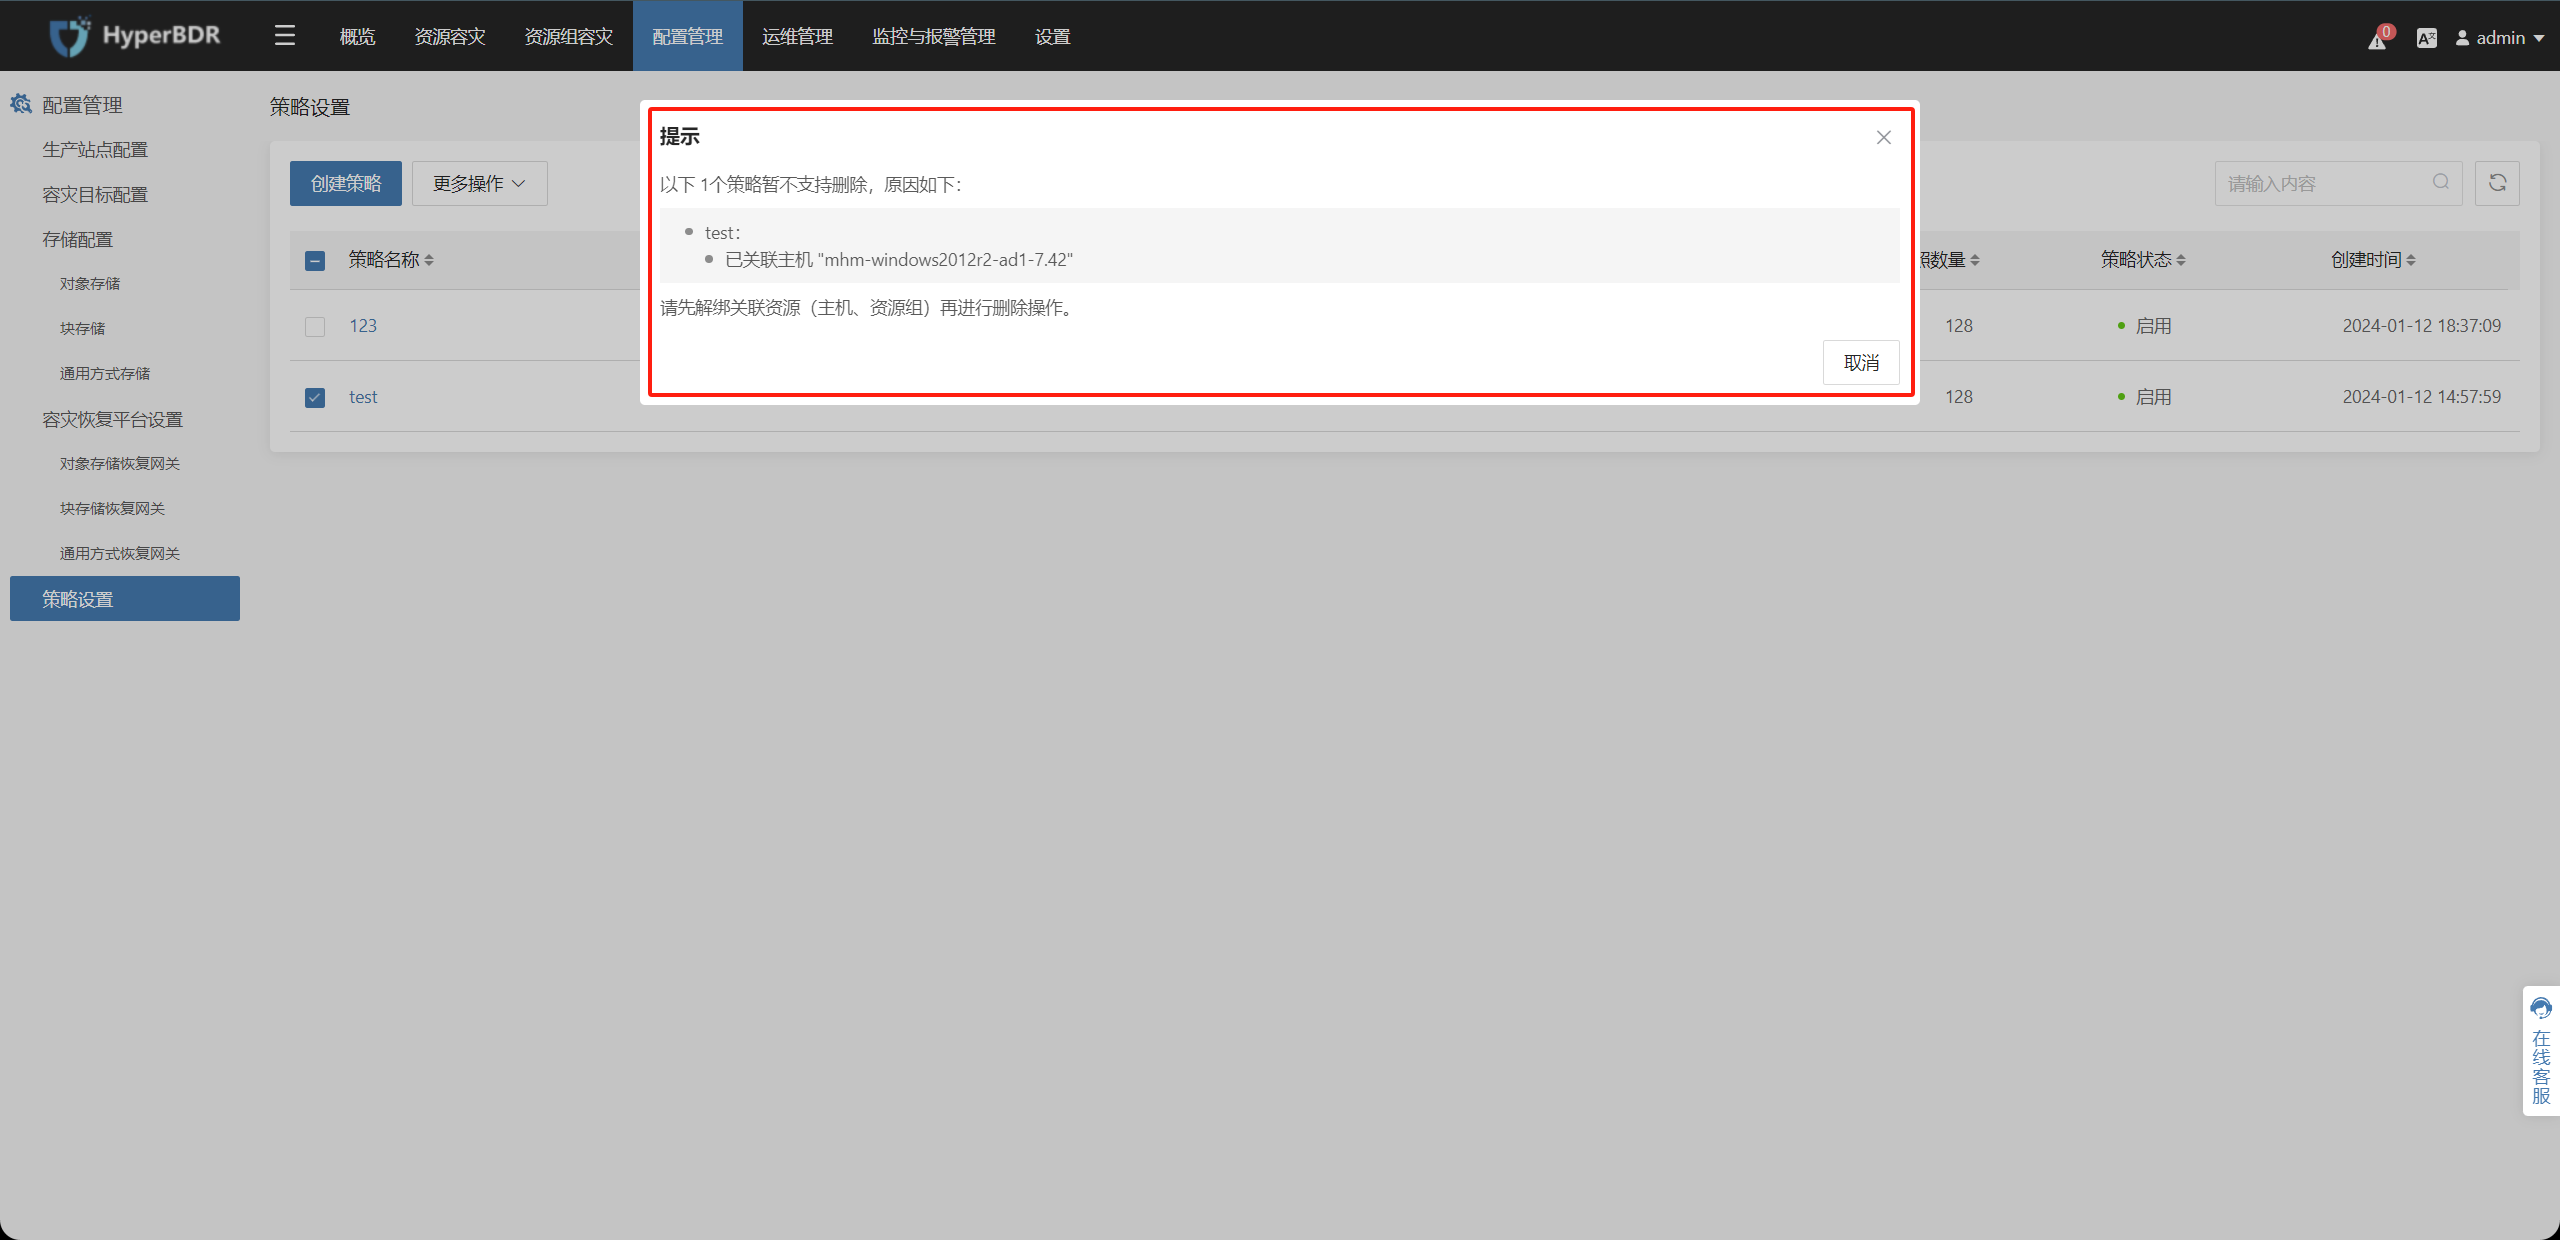Switch language with the translate icon
This screenshot has height=1240, width=2560.
click(2427, 38)
